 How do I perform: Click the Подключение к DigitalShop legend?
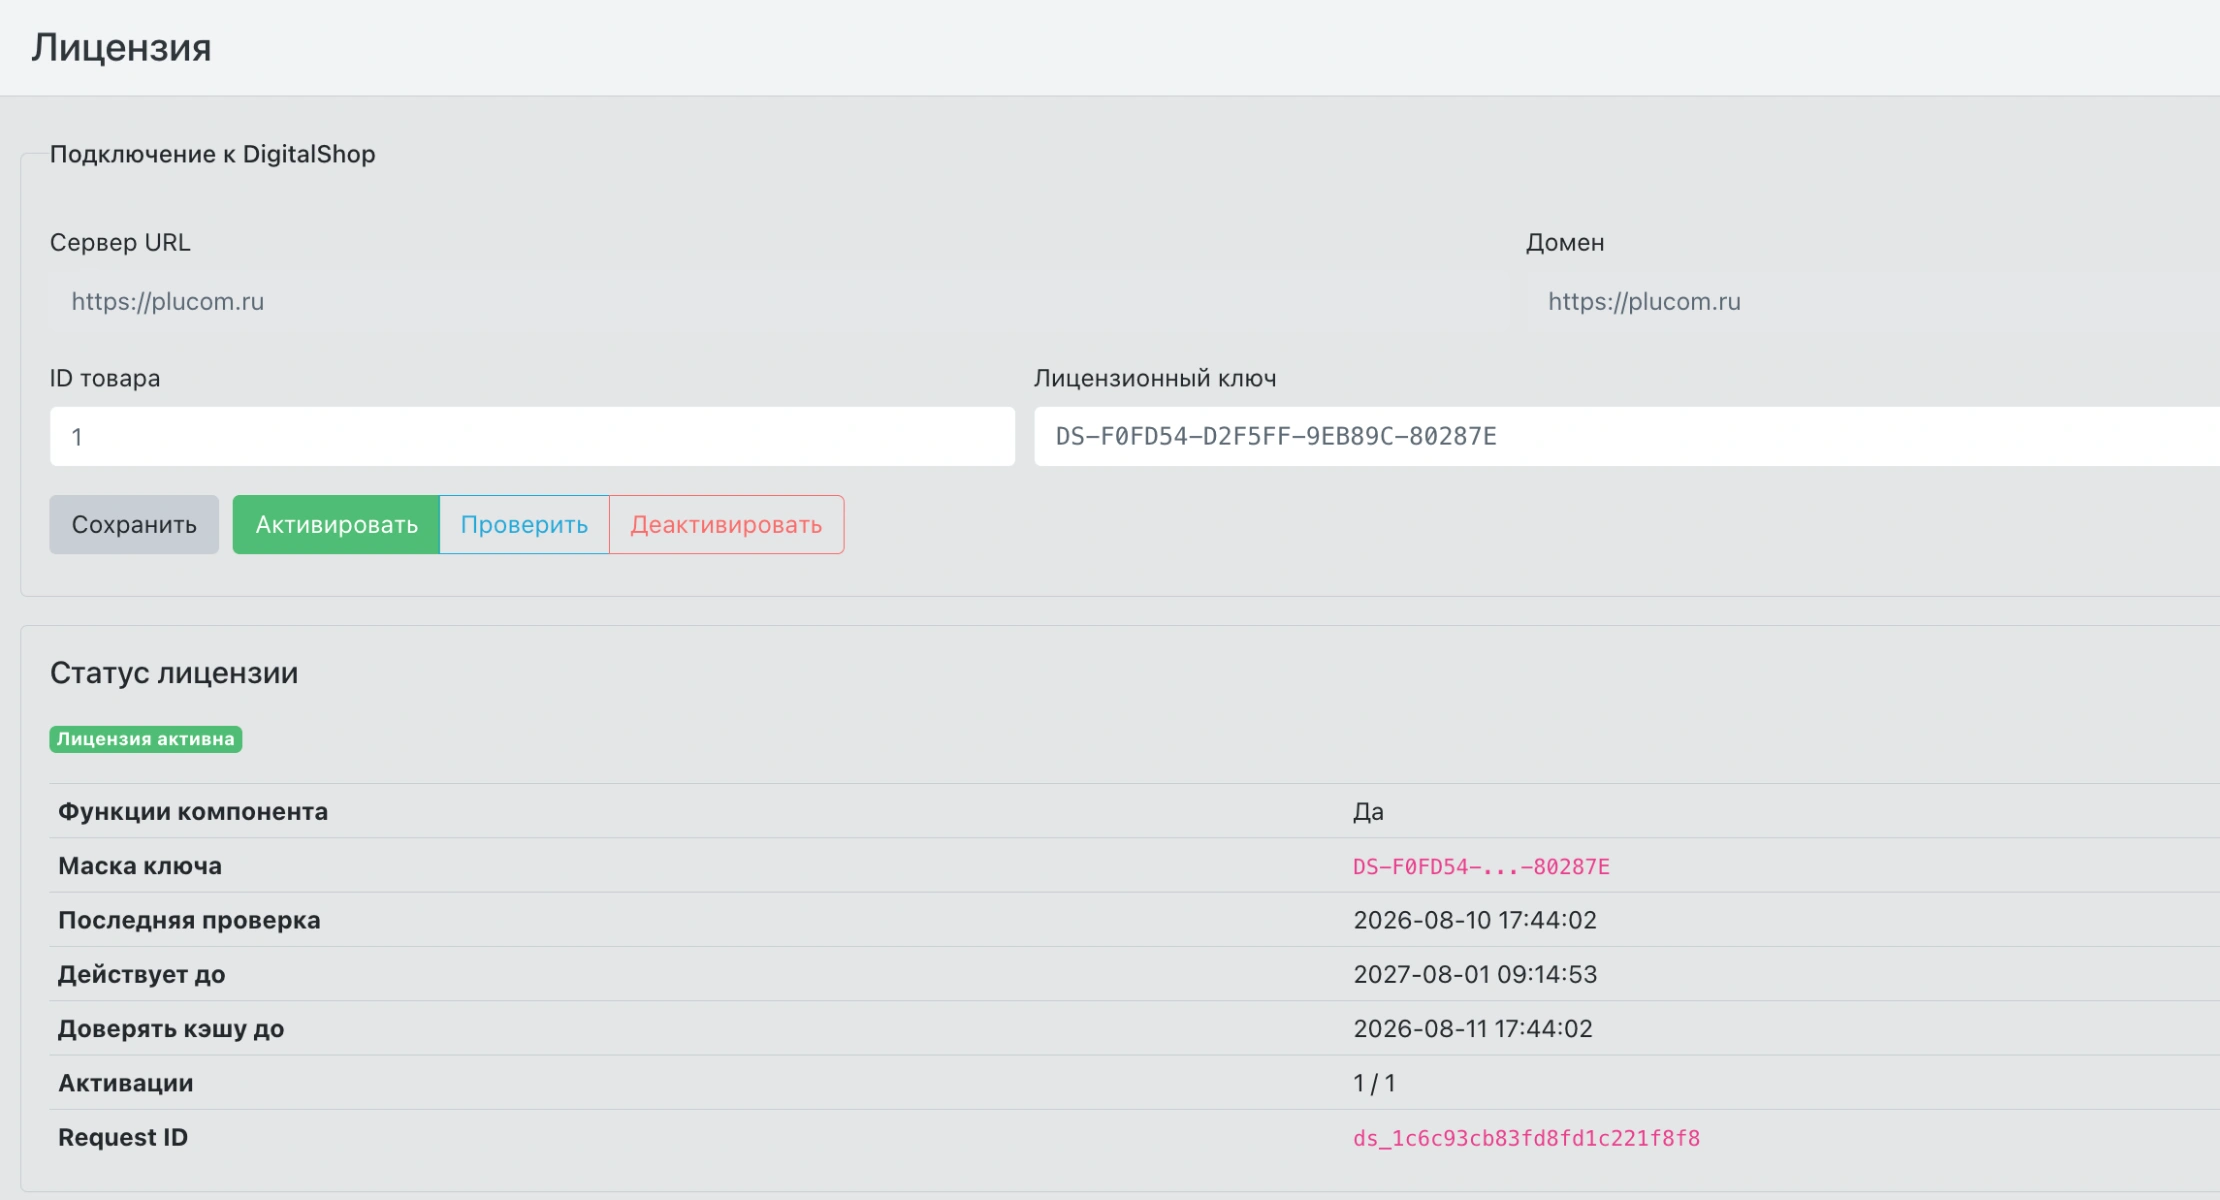pyautogui.click(x=213, y=154)
